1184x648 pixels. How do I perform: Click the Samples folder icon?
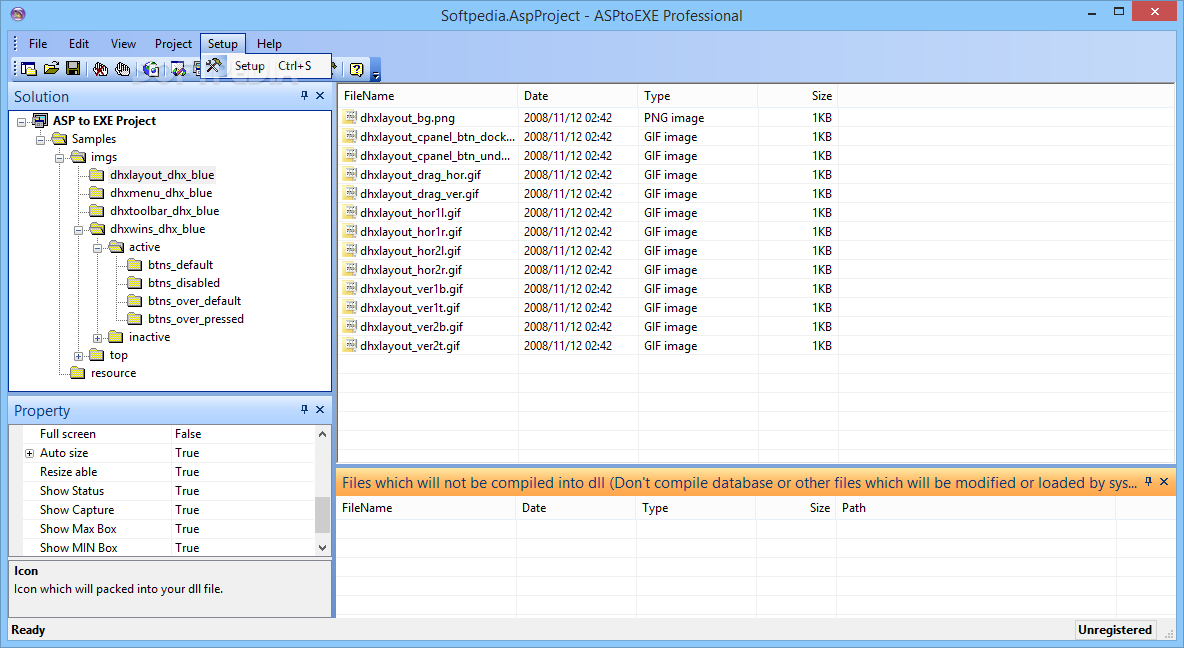pos(59,139)
